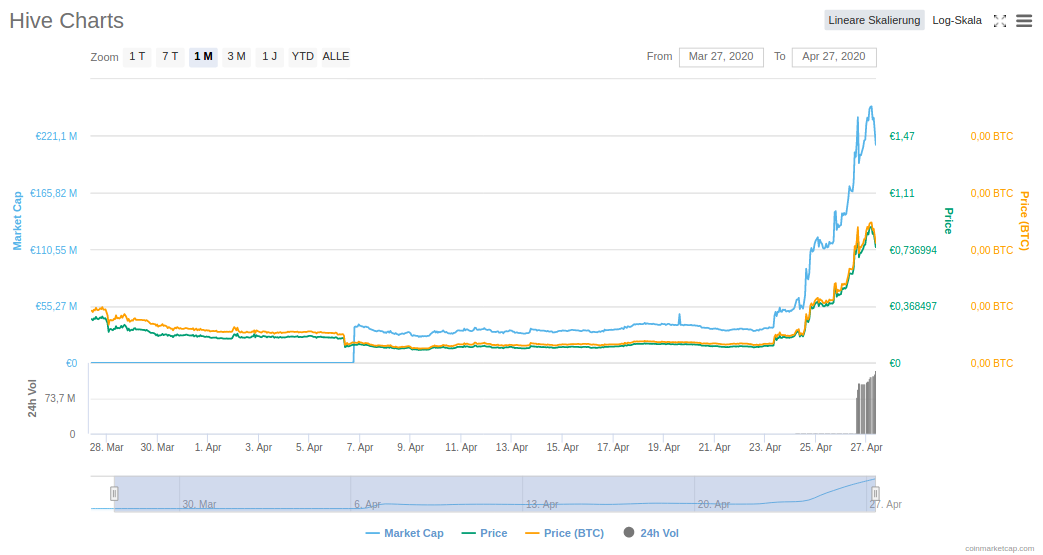Click the 19. Apr axis label
The width and height of the screenshot is (1043, 555).
coord(664,447)
